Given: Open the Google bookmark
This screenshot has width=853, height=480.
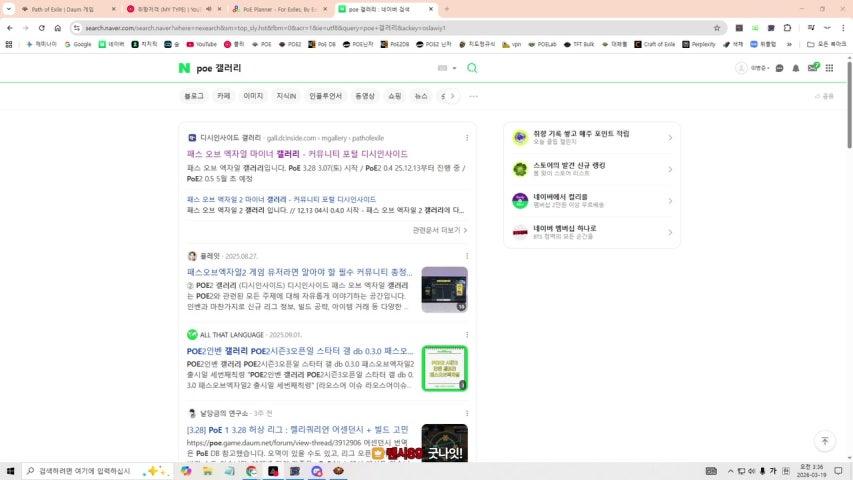Looking at the screenshot, I should [78, 44].
